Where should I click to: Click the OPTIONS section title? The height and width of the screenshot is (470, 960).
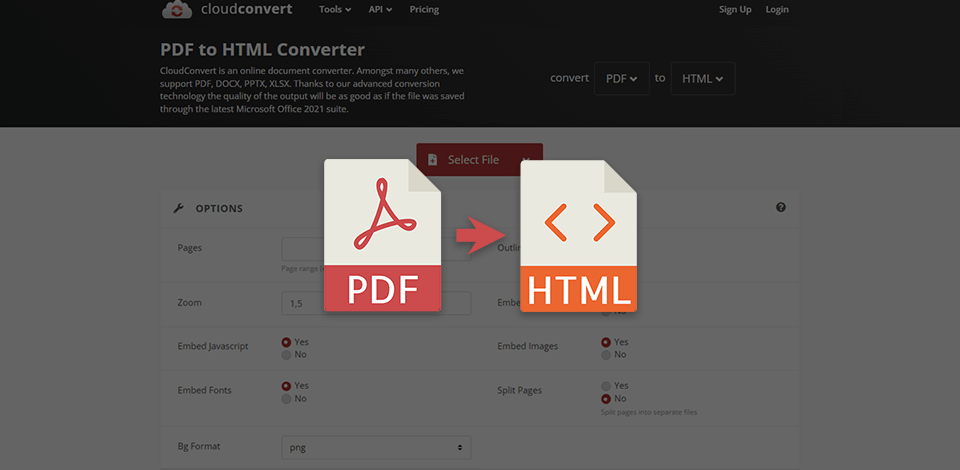click(x=219, y=209)
